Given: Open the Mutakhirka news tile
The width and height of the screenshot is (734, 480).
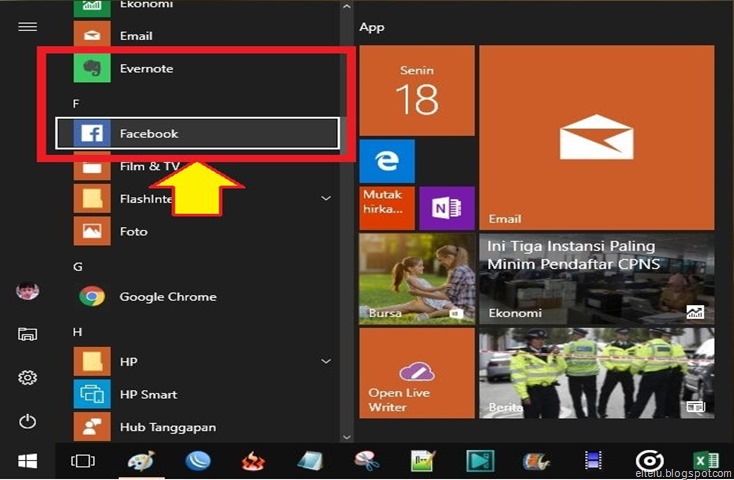Looking at the screenshot, I should click(x=387, y=208).
